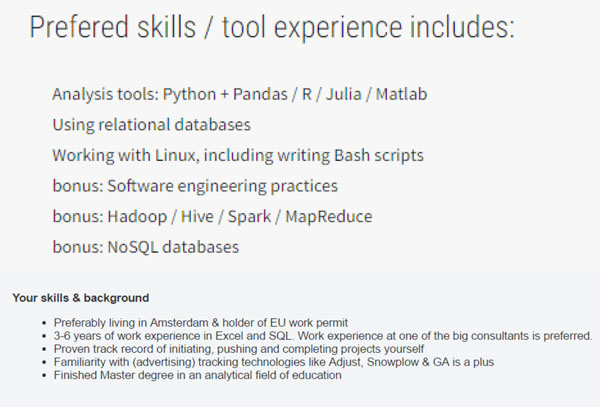Click the 'Using relational databases' text
This screenshot has width=600, height=407.
pos(152,125)
